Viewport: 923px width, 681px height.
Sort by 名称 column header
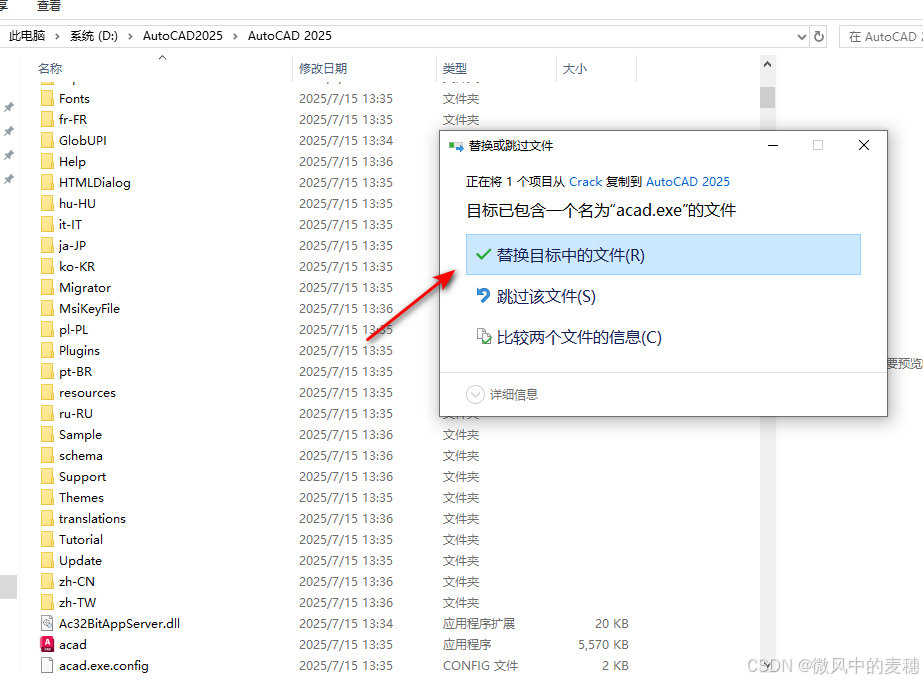coord(49,68)
